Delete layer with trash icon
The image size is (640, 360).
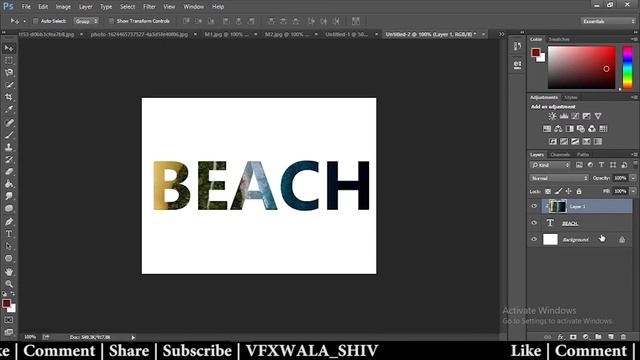tap(623, 337)
